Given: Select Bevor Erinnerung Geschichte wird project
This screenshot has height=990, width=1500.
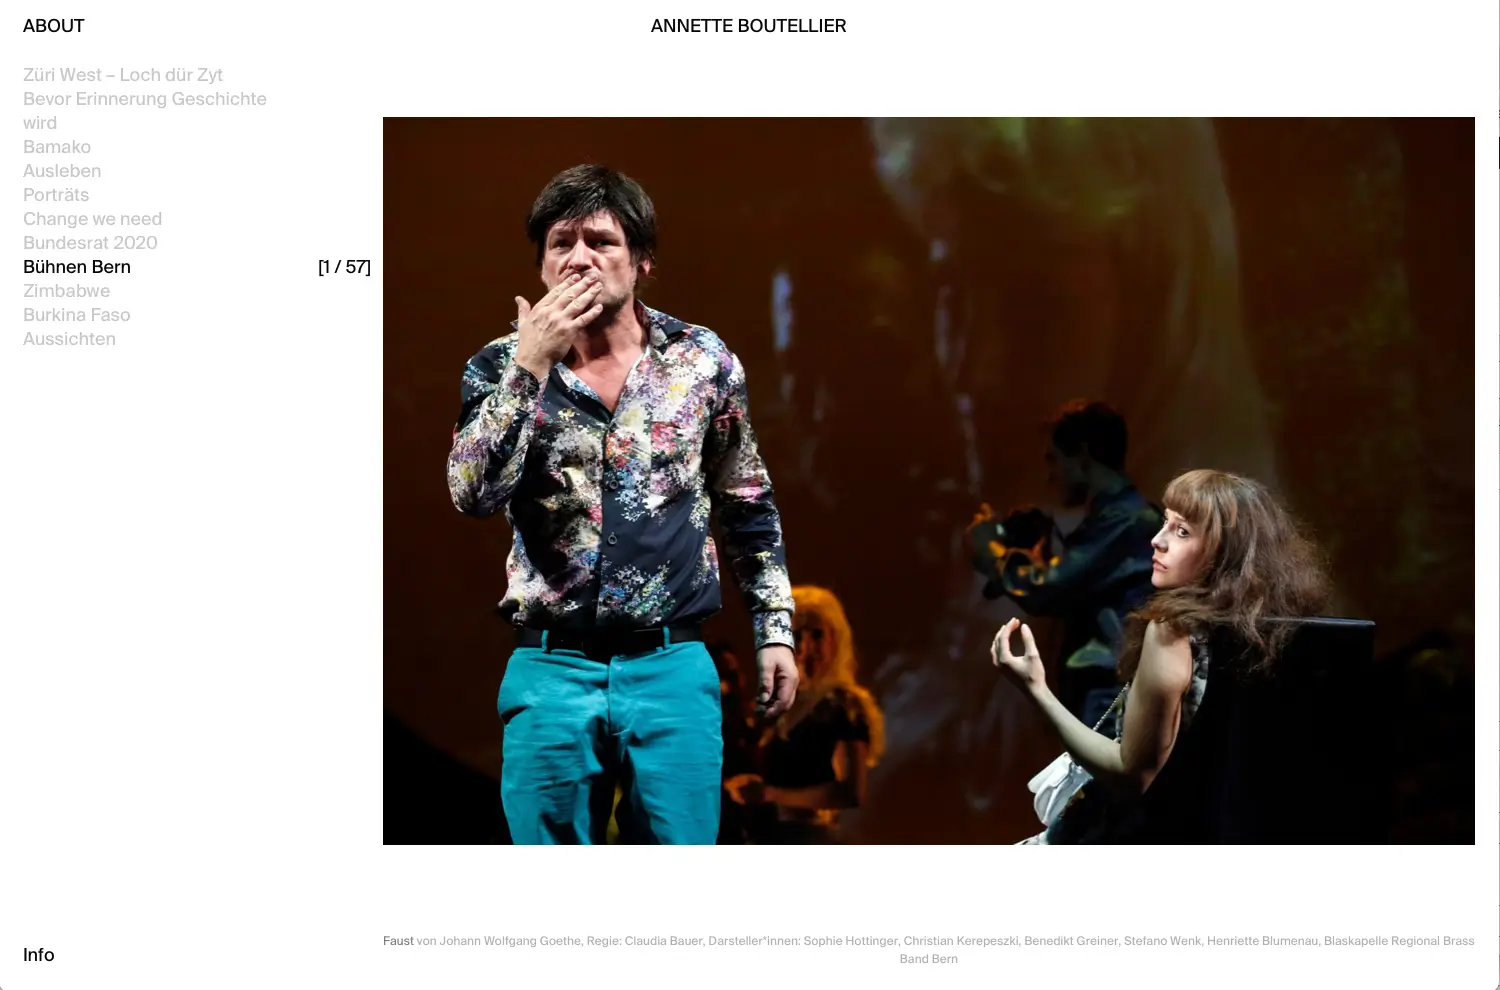Looking at the screenshot, I should 145,111.
